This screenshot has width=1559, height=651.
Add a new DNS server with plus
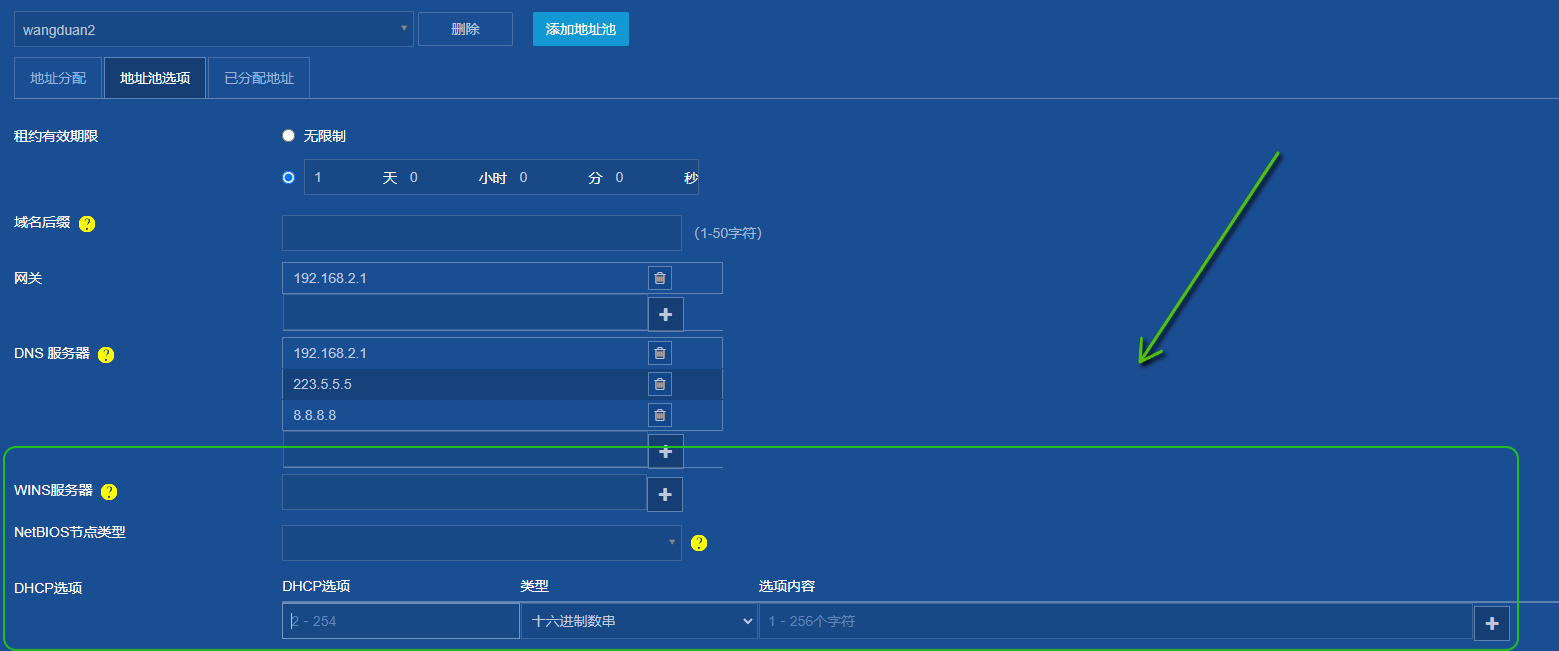666,451
